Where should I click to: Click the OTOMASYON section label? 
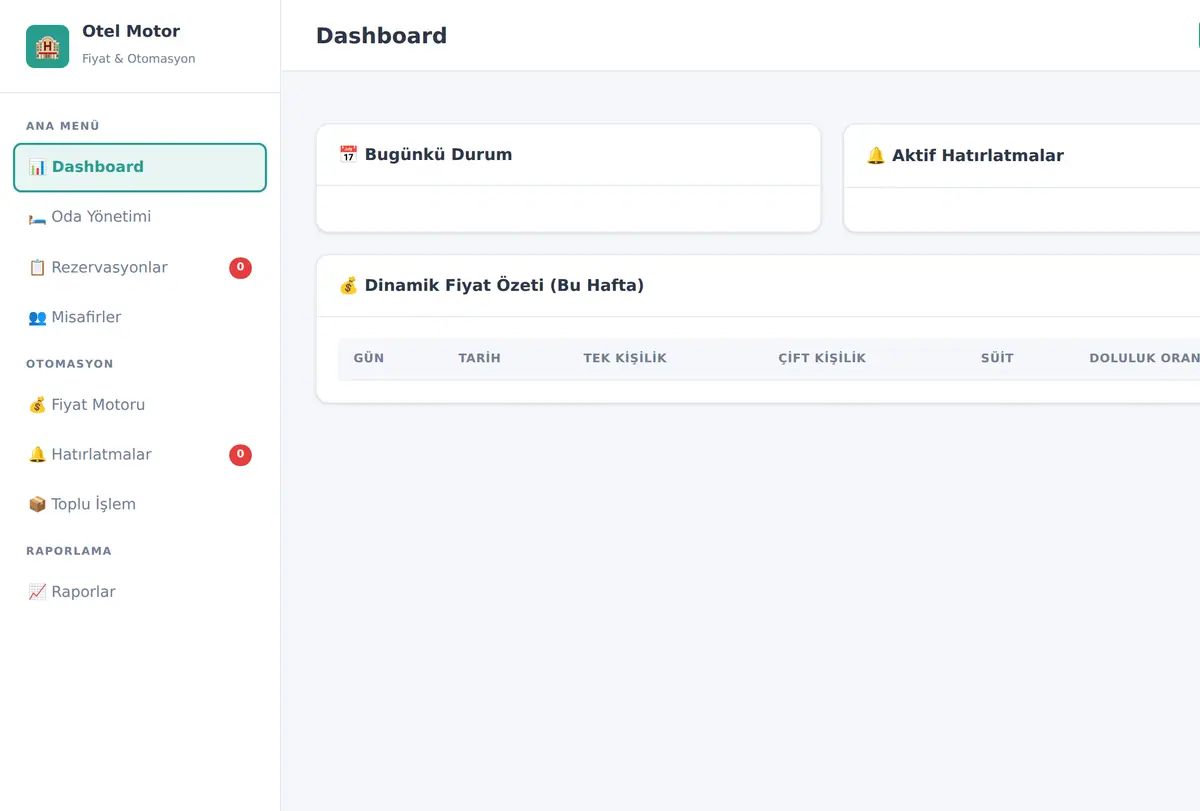click(70, 364)
